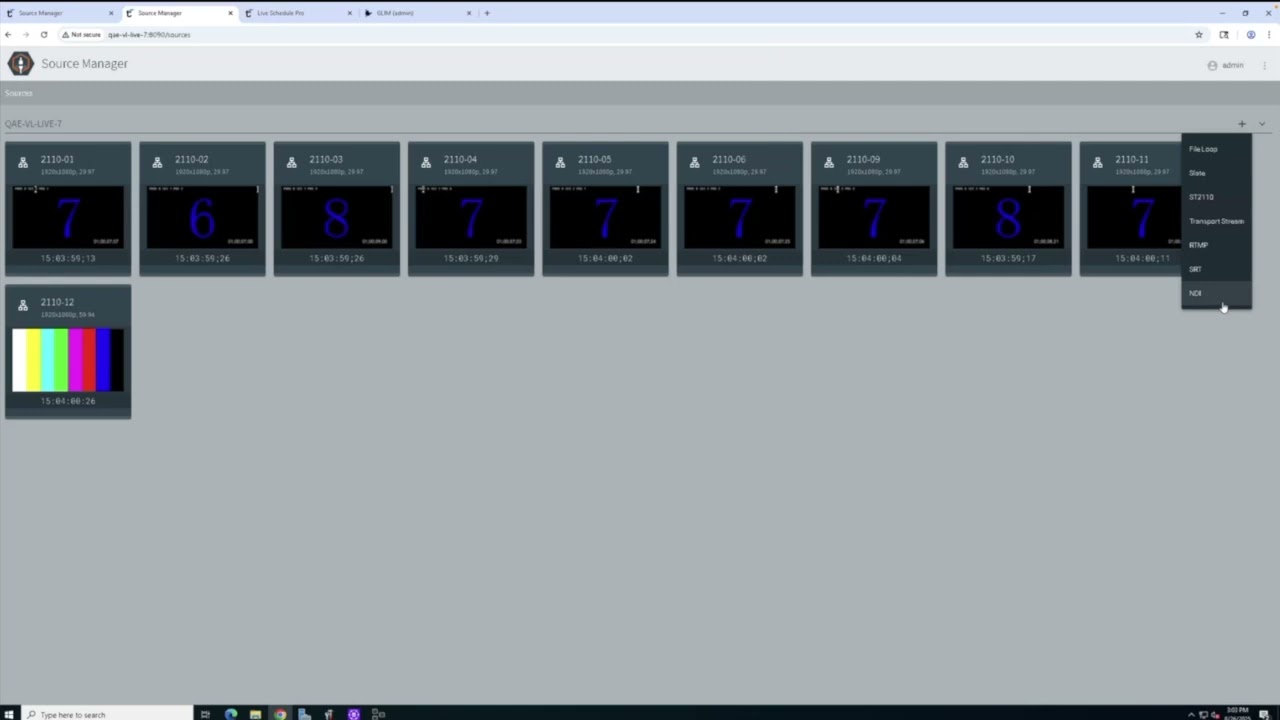Viewport: 1280px width, 720px height.
Task: Open a new browser tab
Action: tap(487, 13)
